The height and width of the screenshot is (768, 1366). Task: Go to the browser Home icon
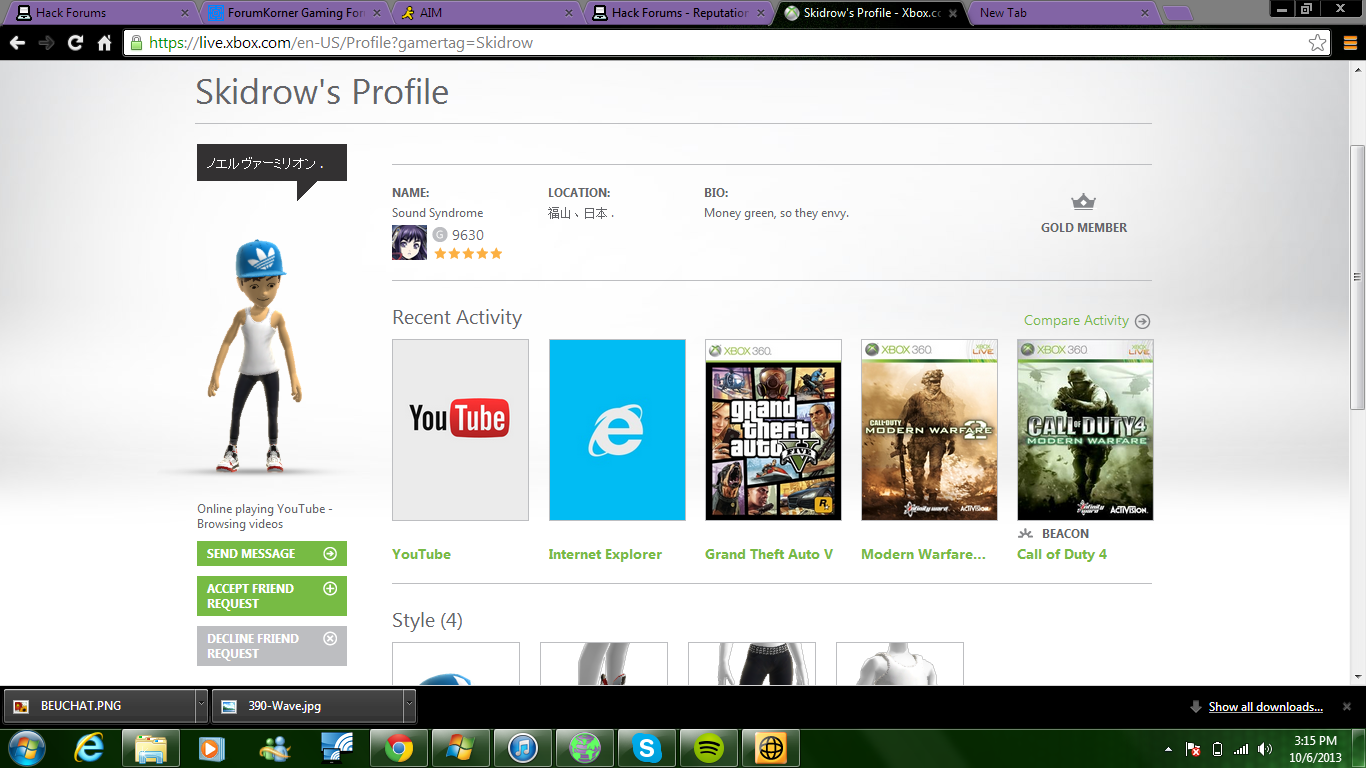tap(104, 43)
